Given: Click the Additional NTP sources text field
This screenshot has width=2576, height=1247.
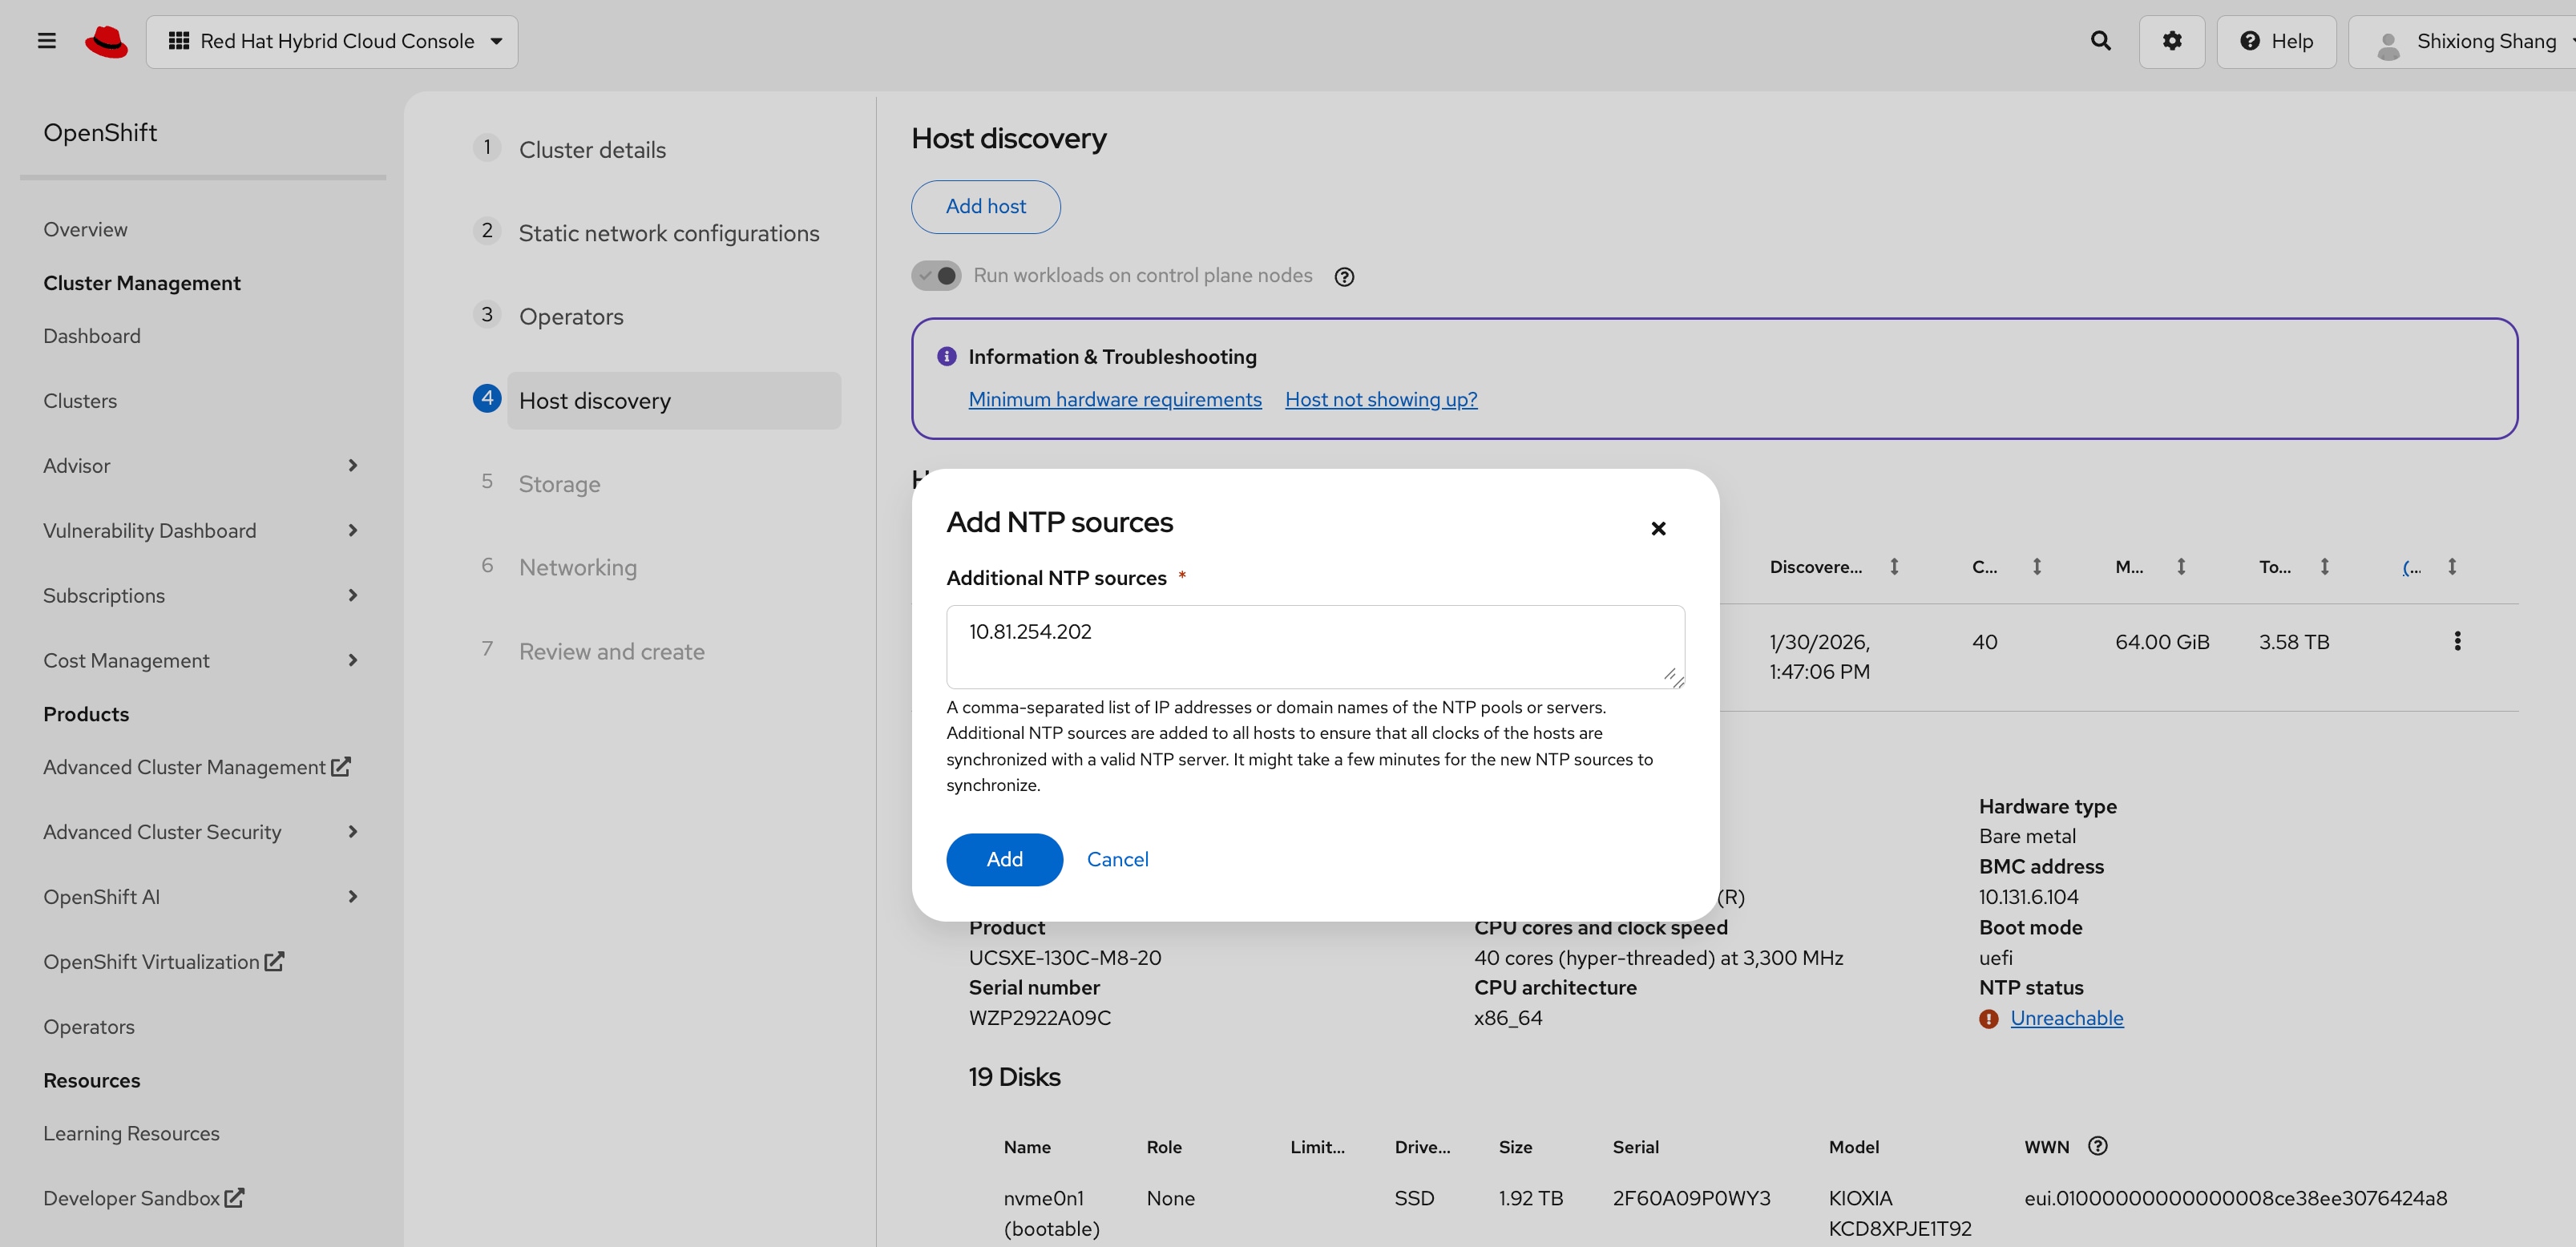Looking at the screenshot, I should point(1315,646).
